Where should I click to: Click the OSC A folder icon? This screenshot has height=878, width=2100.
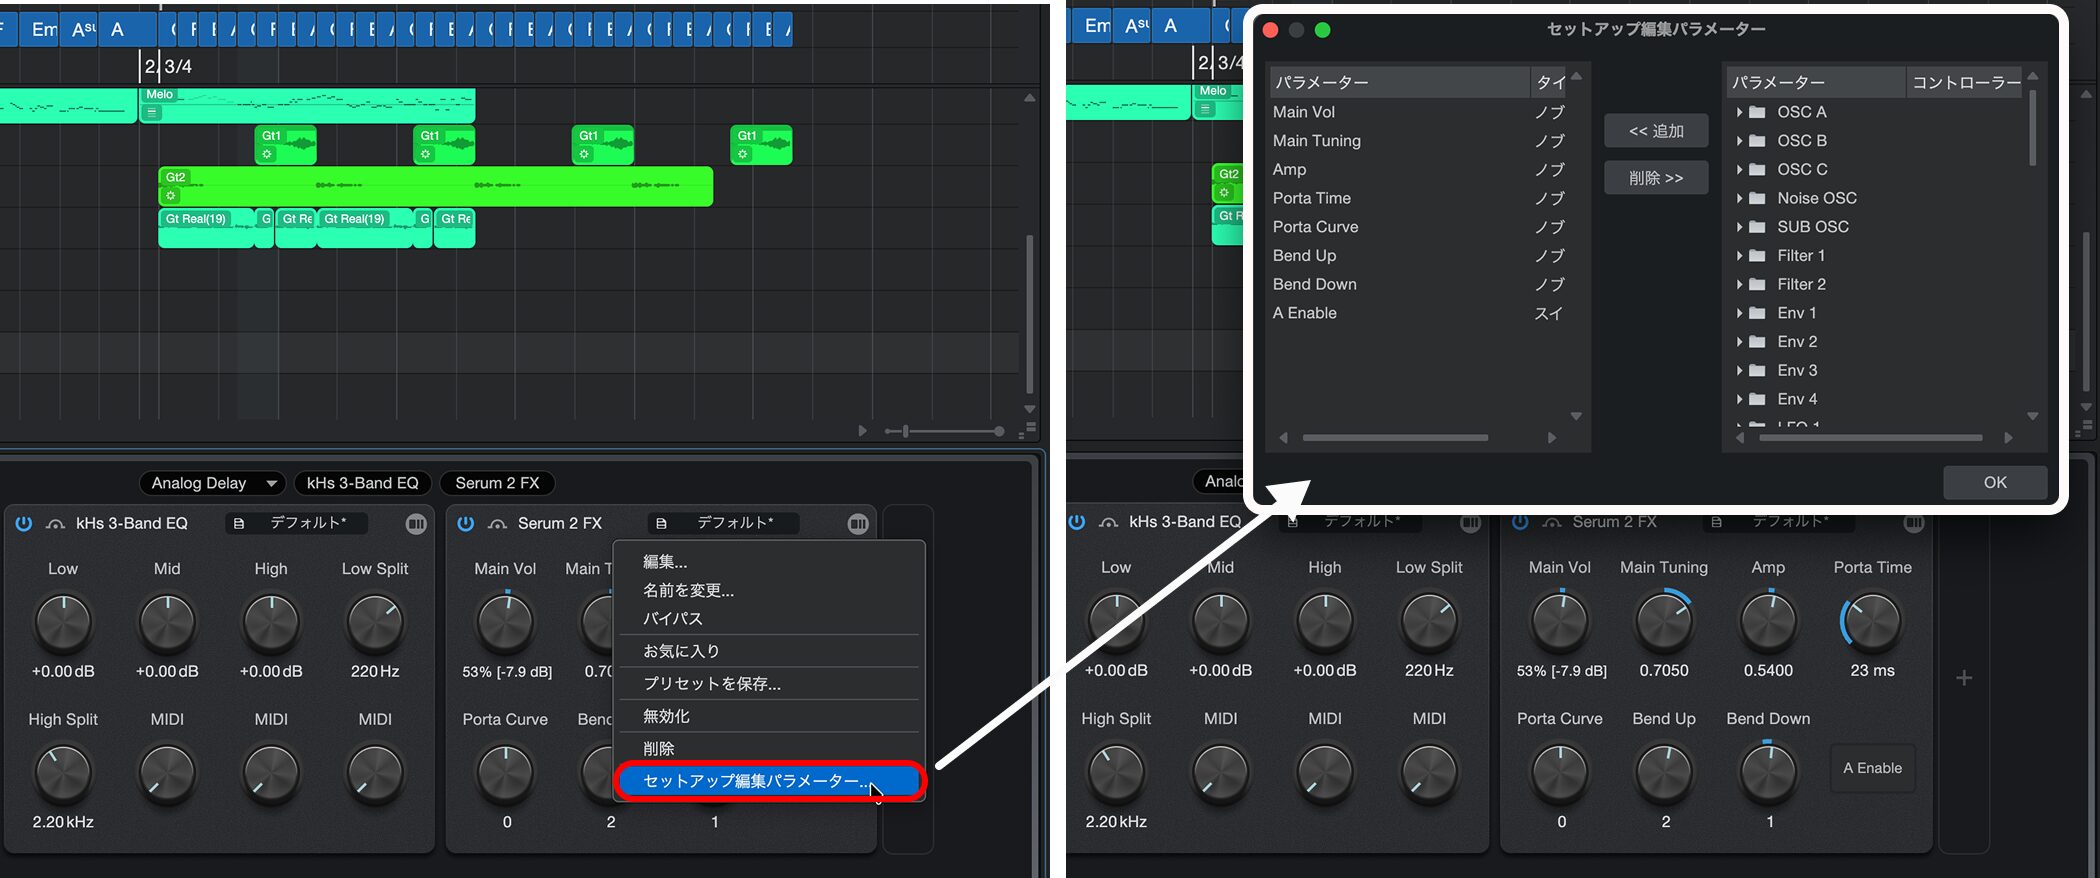(1757, 112)
